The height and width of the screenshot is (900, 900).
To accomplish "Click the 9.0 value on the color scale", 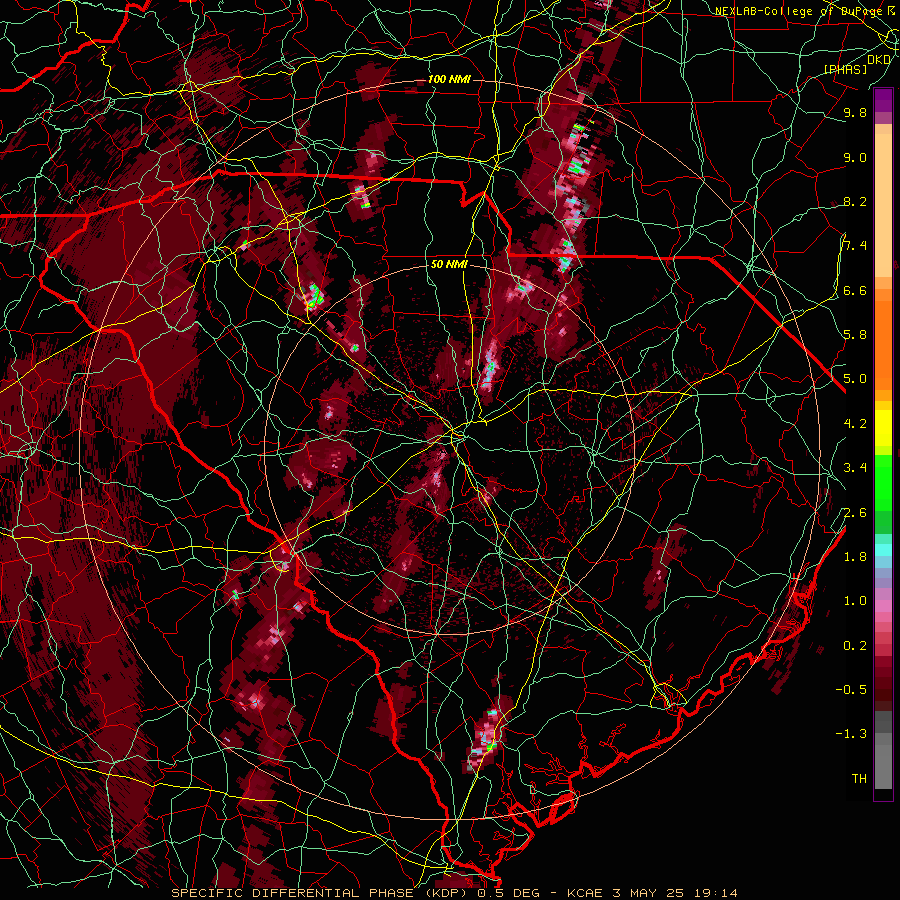I will coord(855,157).
